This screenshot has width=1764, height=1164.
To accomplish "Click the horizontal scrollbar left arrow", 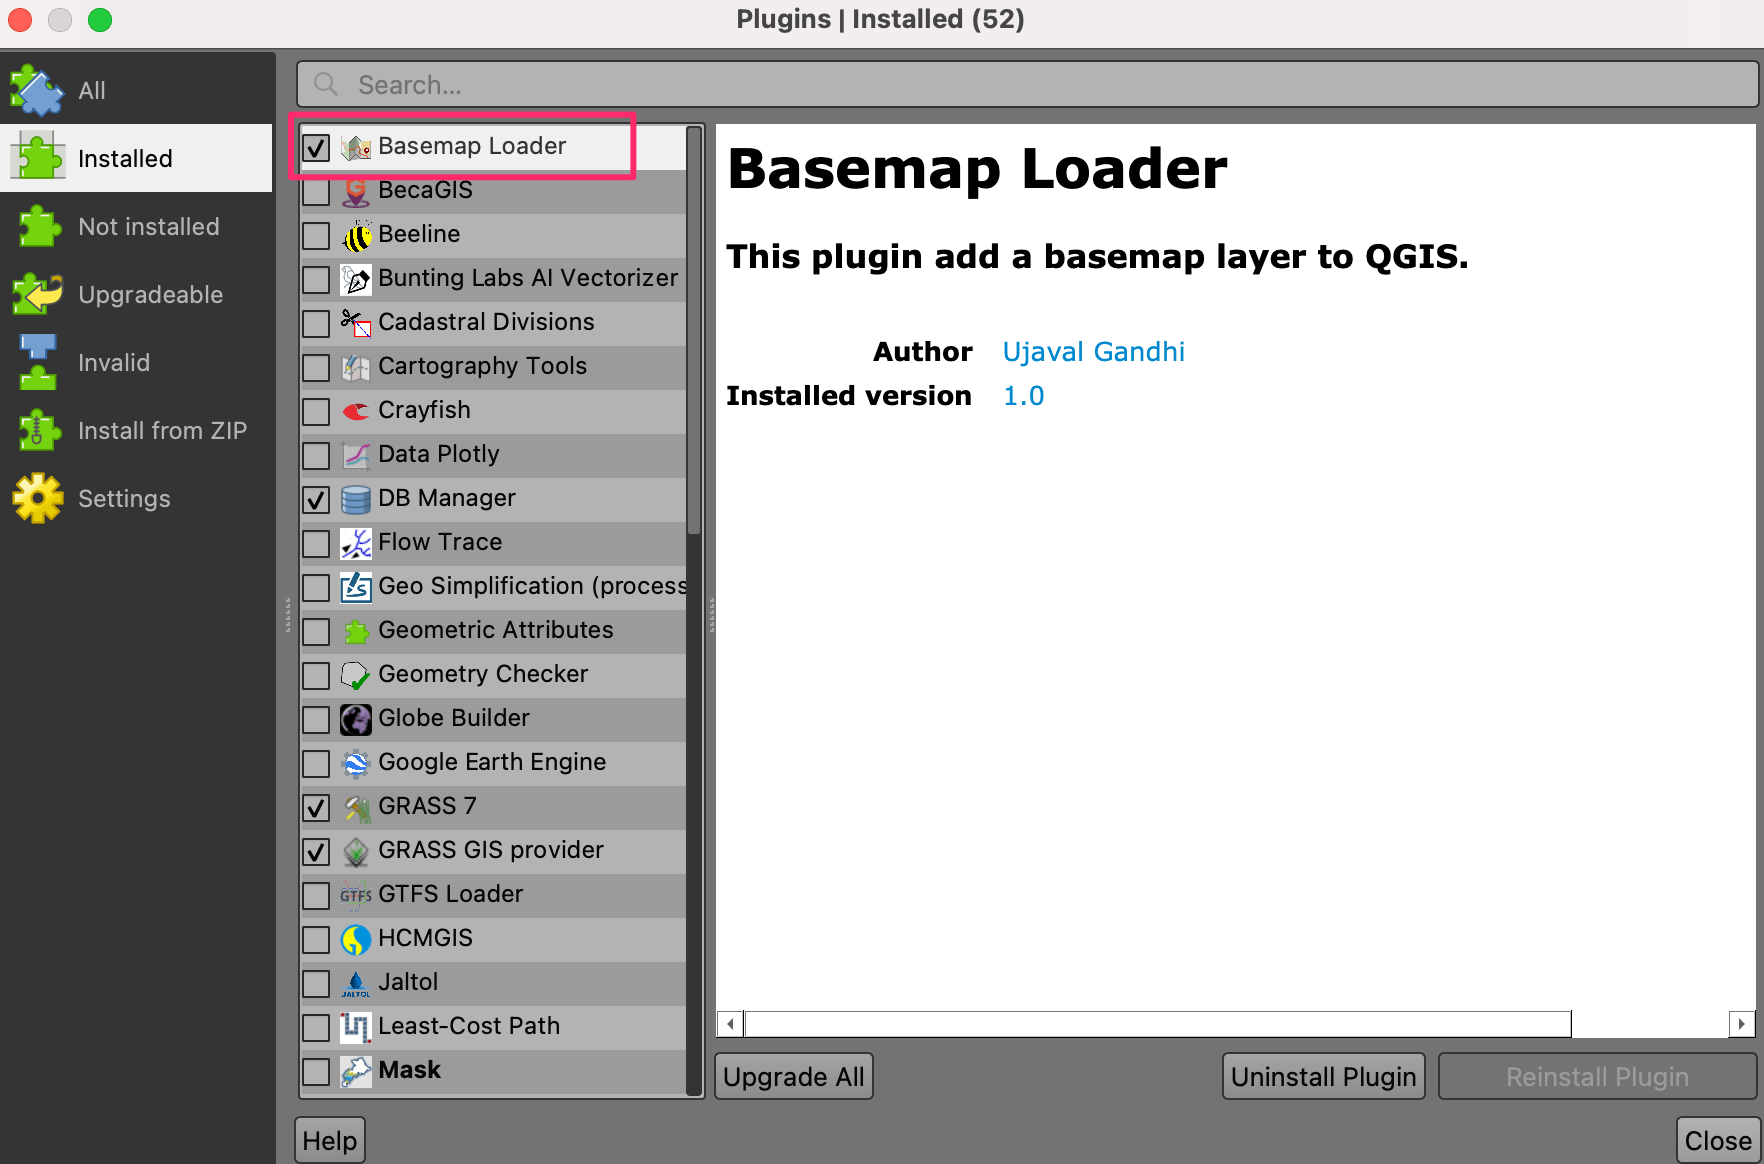I will [731, 1024].
